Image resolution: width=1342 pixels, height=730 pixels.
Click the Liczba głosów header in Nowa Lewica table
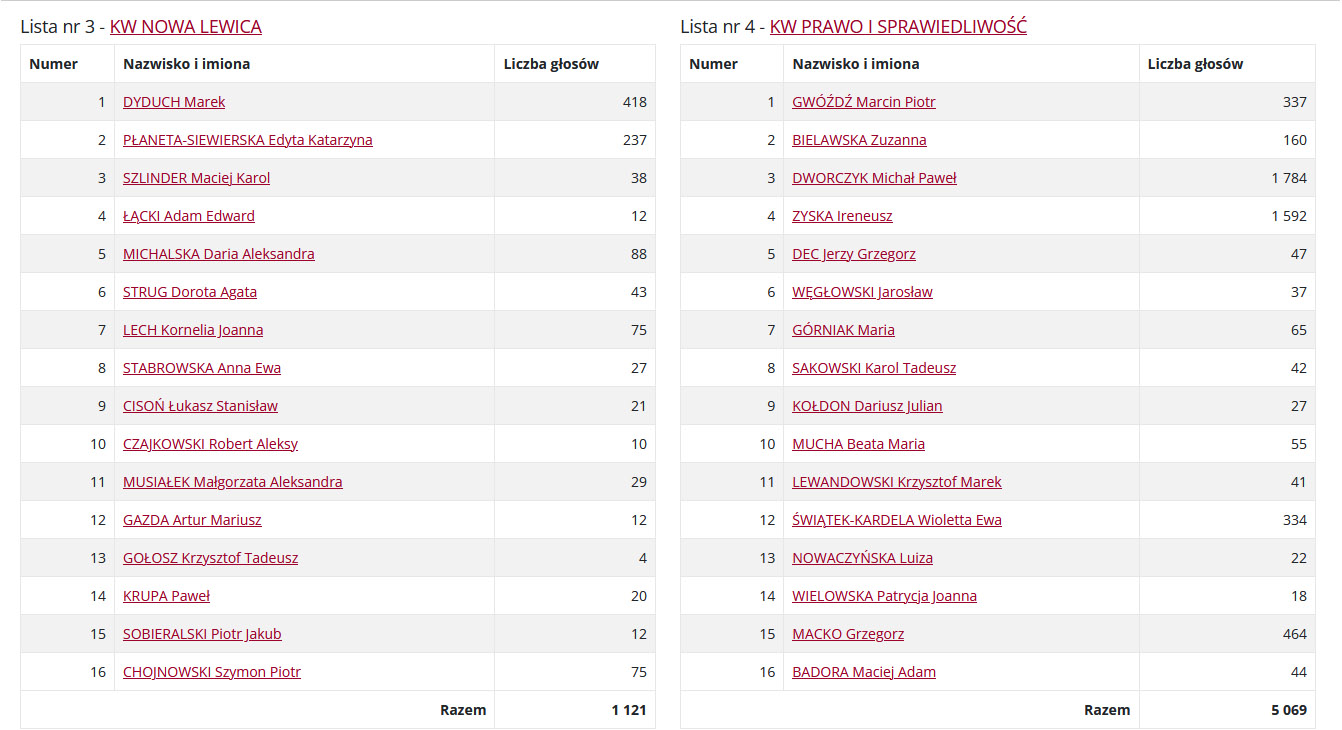[x=551, y=64]
